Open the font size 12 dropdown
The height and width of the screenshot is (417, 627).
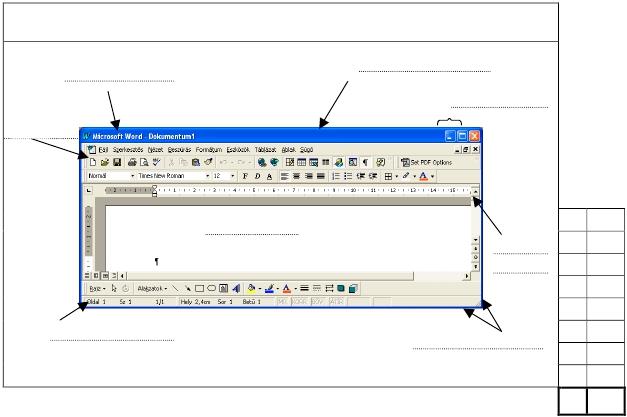(x=233, y=176)
